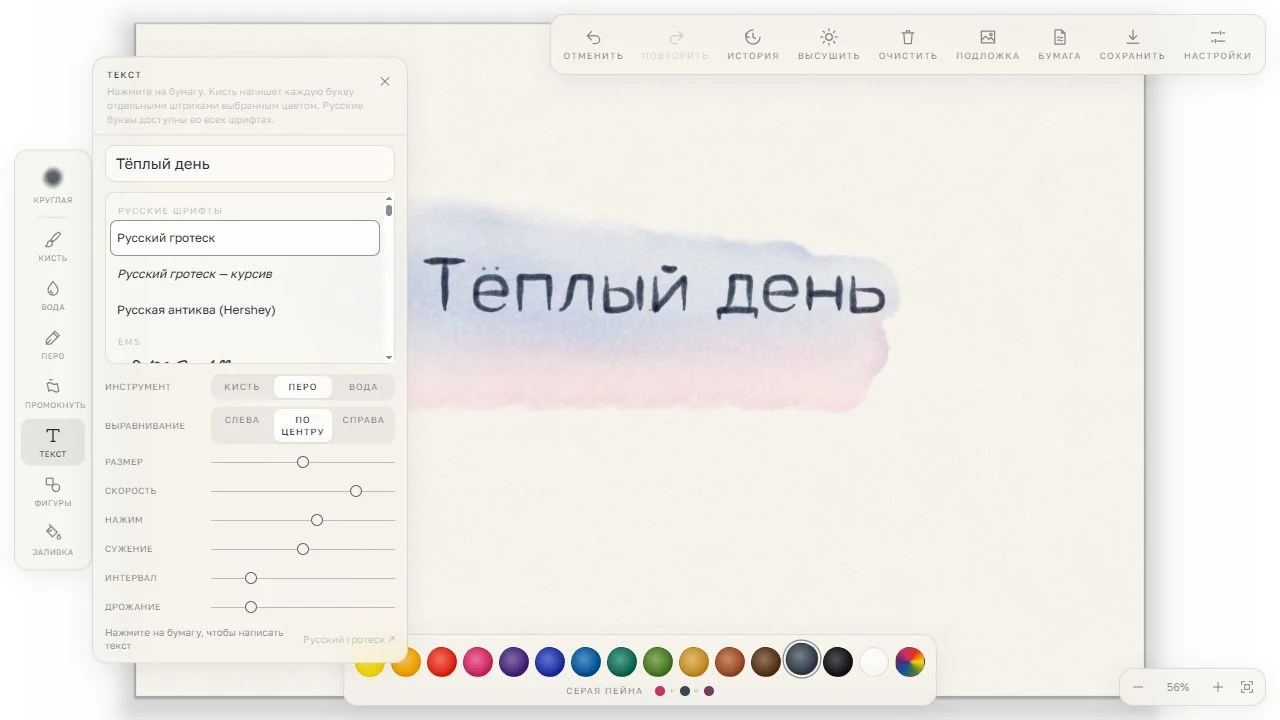Choose Русская антиква (Hershey) font
Screen dimensions: 1280x720
(196, 310)
